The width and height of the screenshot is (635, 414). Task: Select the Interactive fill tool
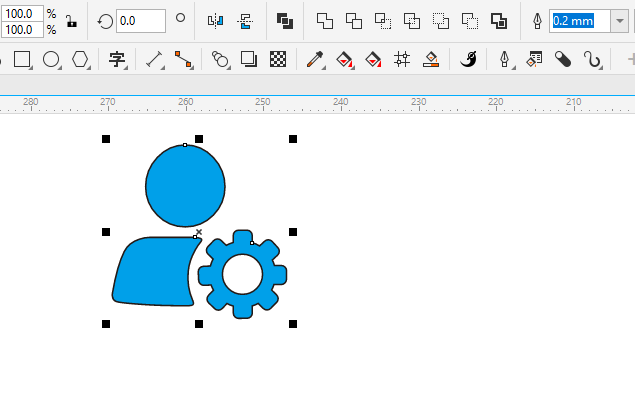coord(344,60)
